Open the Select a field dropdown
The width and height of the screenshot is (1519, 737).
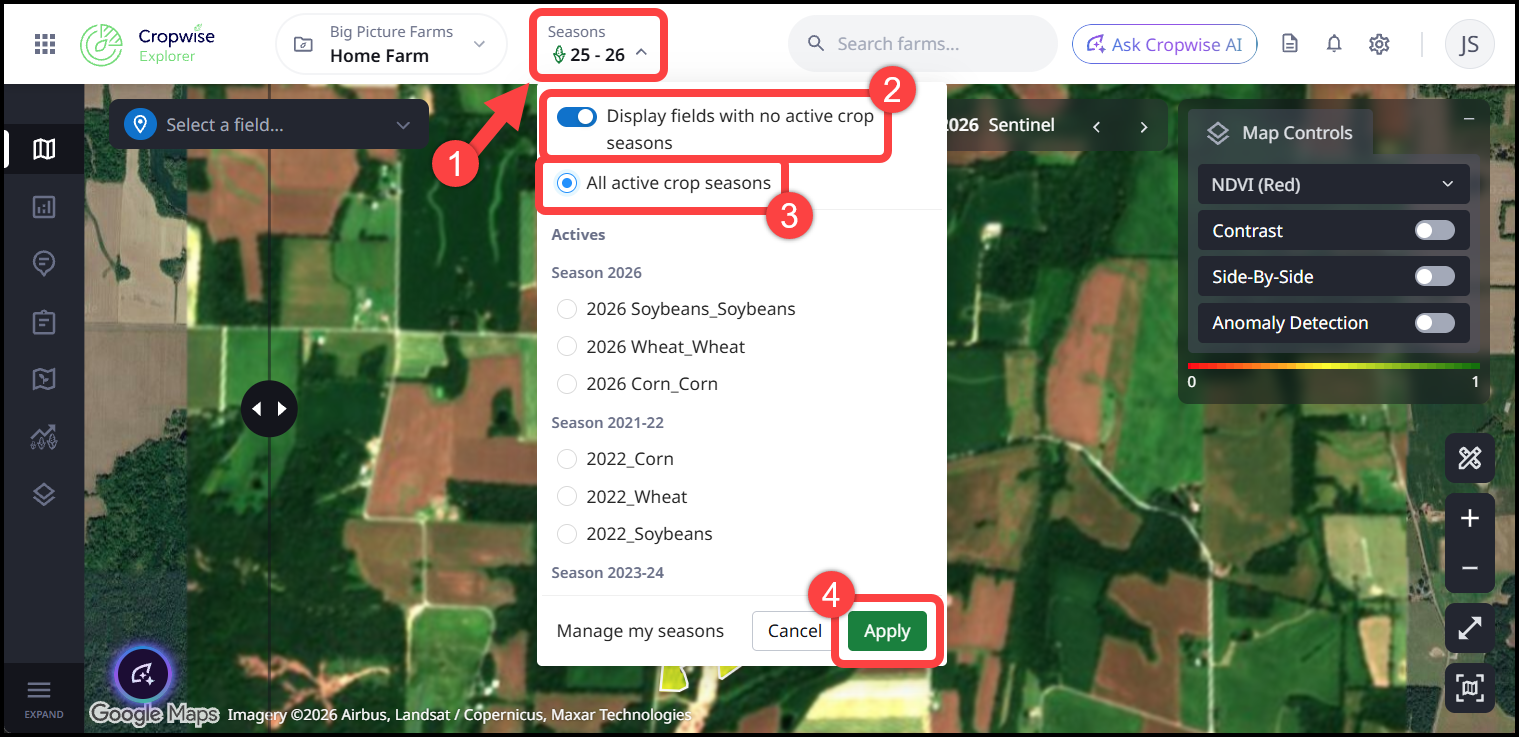click(x=269, y=125)
